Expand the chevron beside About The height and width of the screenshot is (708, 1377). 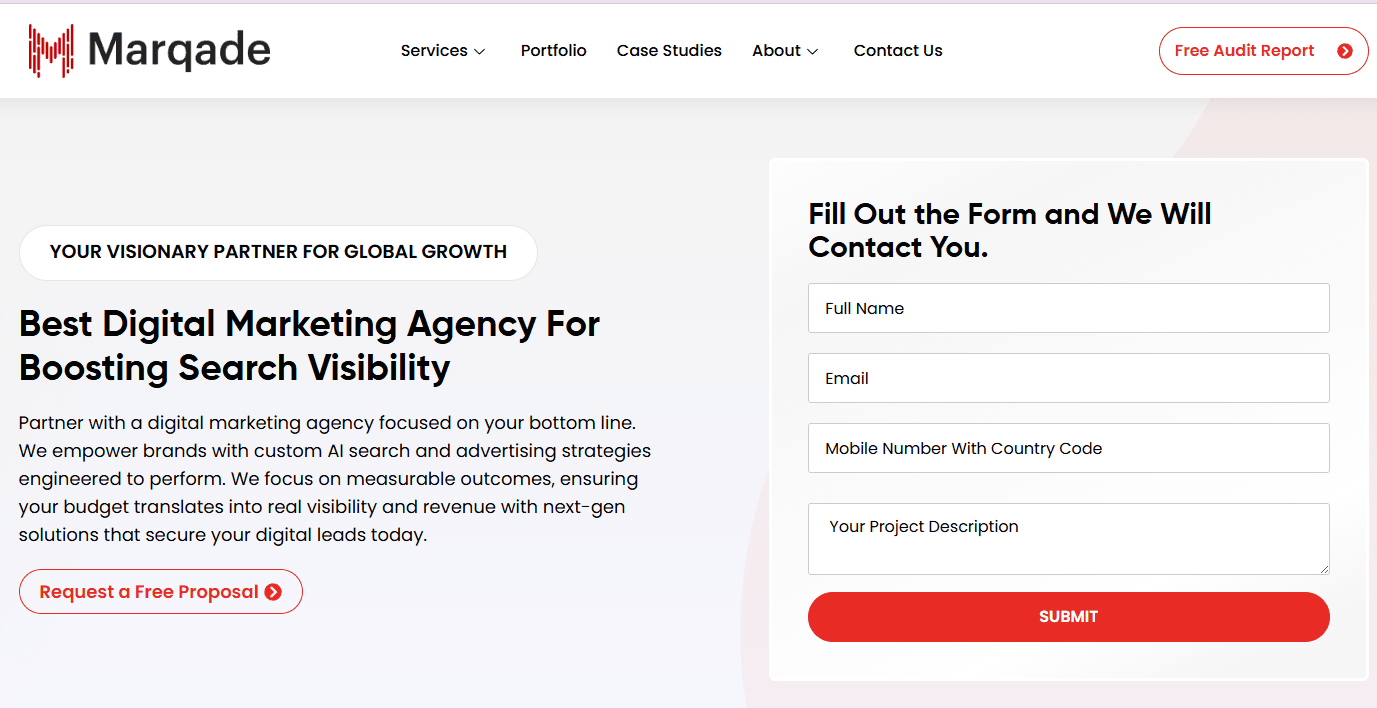pos(813,52)
